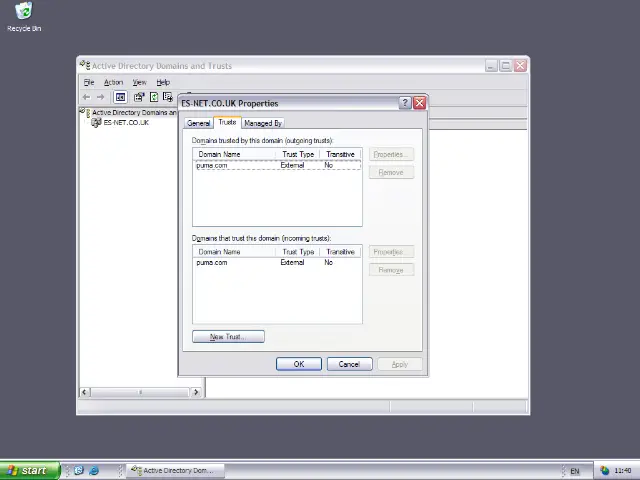Viewport: 640px width, 480px height.
Task: Click OK in the Properties dialog
Action: pyautogui.click(x=299, y=364)
